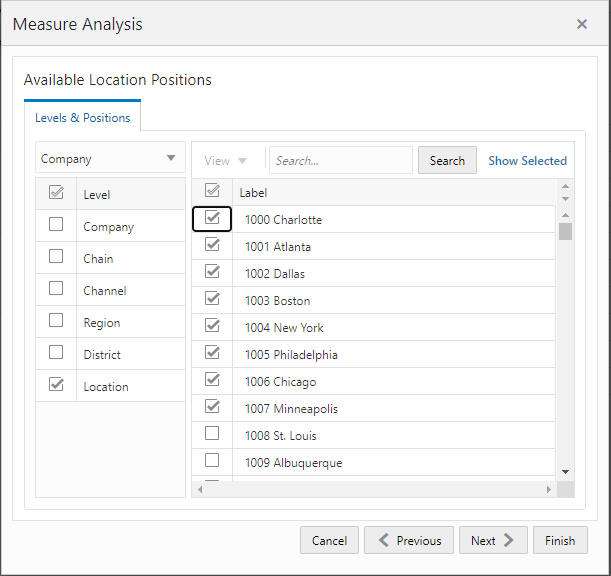The width and height of the screenshot is (611, 576).
Task: Click the District level name
Action: [x=102, y=355]
